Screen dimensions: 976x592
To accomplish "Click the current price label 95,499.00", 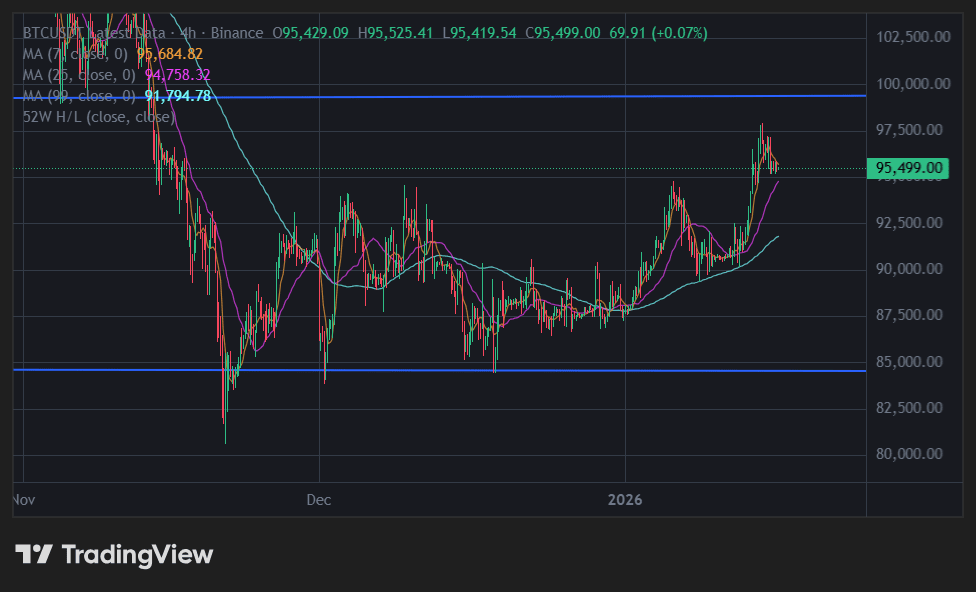I will pos(908,168).
